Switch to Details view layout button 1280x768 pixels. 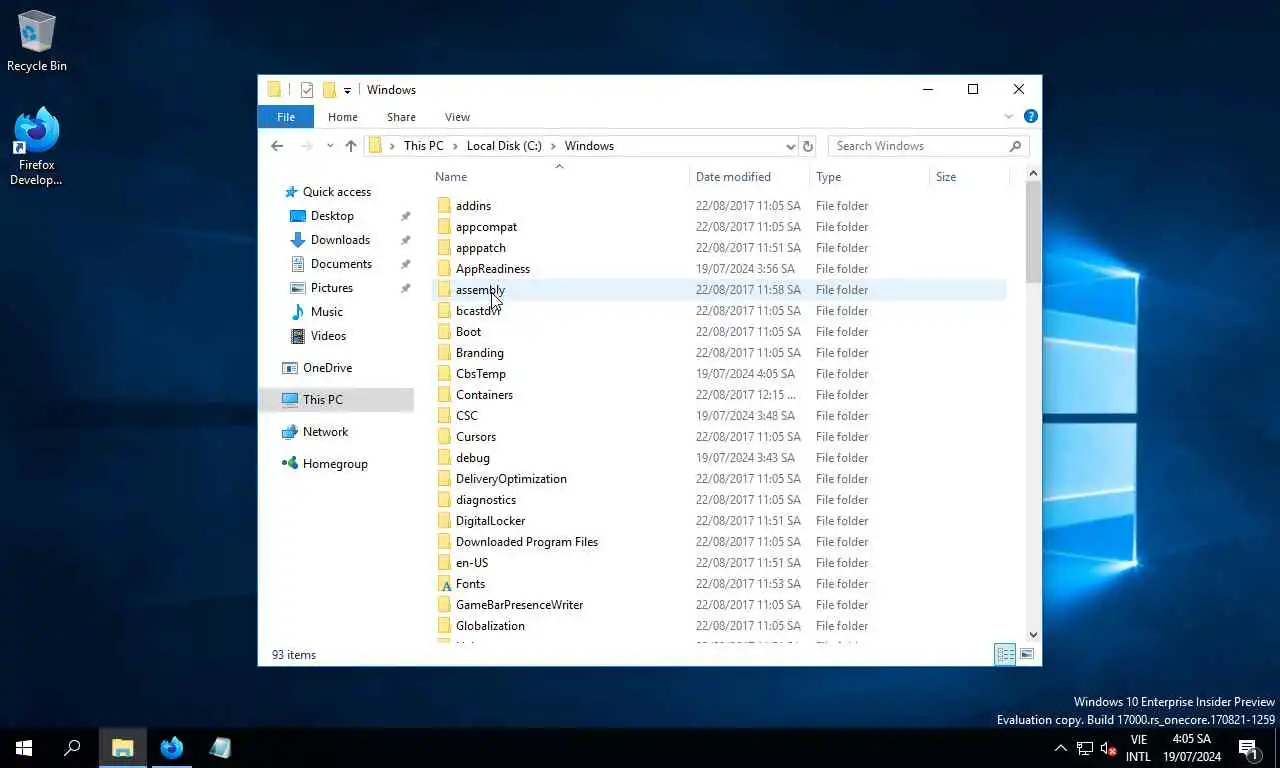pos(1005,655)
